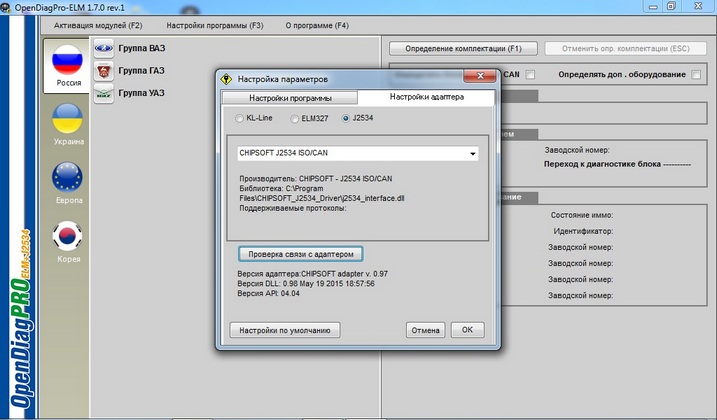Select the KL-Line adapter radio button
Image resolution: width=717 pixels, height=420 pixels.
click(x=239, y=119)
